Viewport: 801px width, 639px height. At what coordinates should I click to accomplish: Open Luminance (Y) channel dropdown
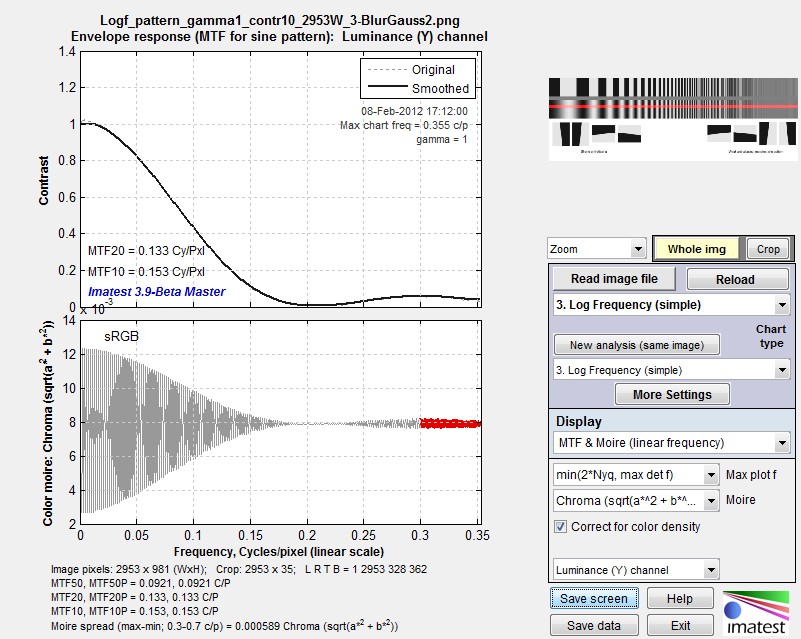636,570
